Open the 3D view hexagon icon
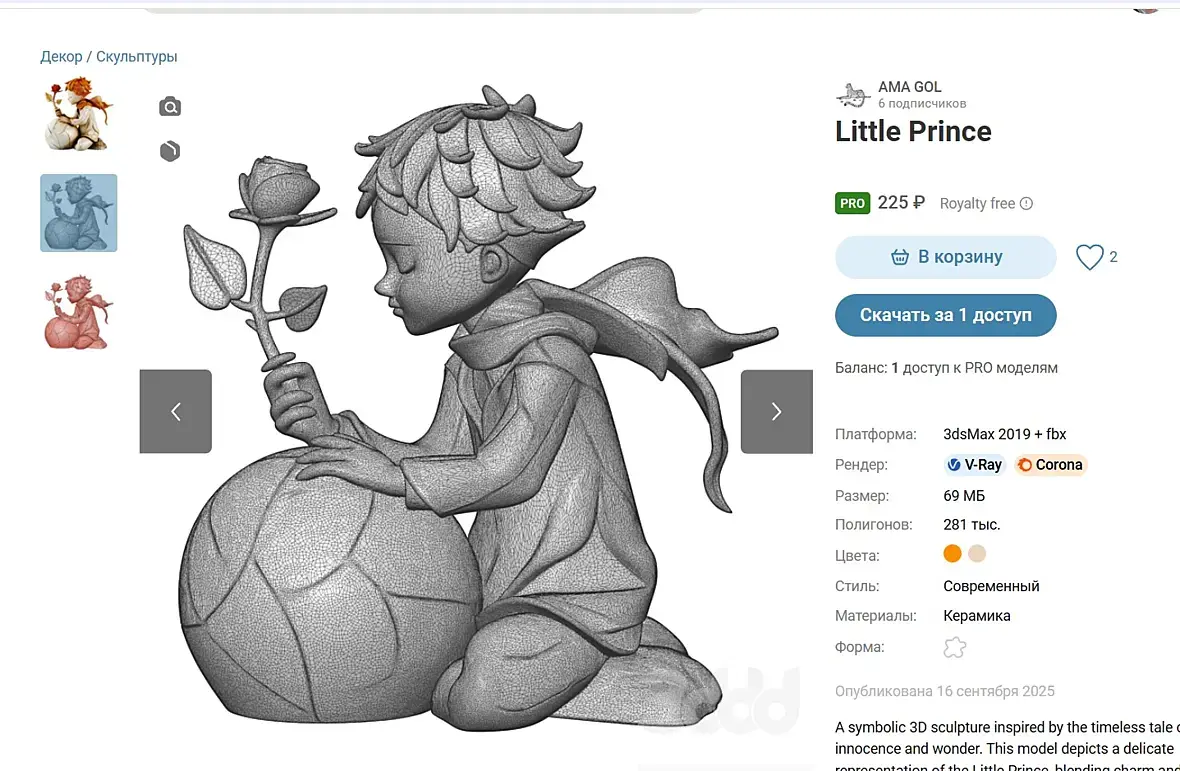Viewport: 1180px width, 771px height. (170, 151)
